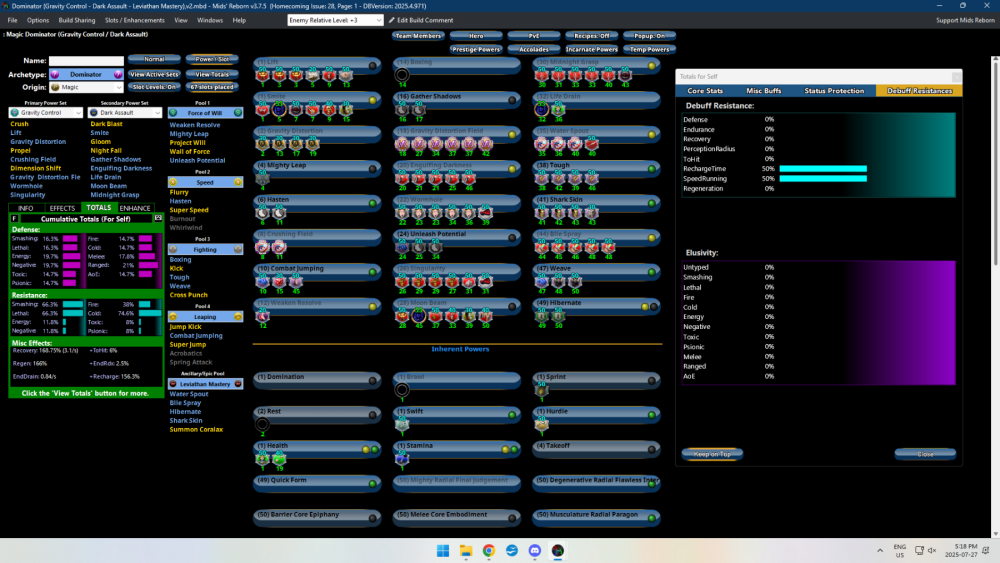
Task: Toggle the Tough power indicator
Action: 651,169
